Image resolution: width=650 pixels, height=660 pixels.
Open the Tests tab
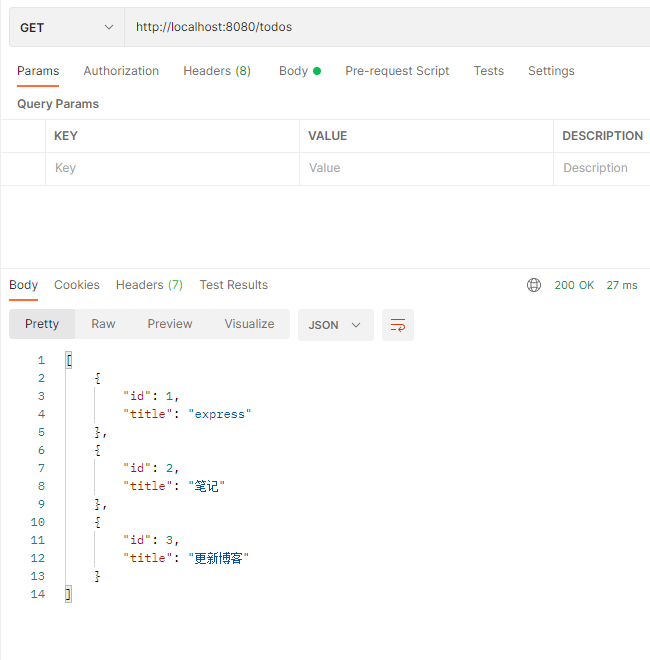(x=488, y=71)
